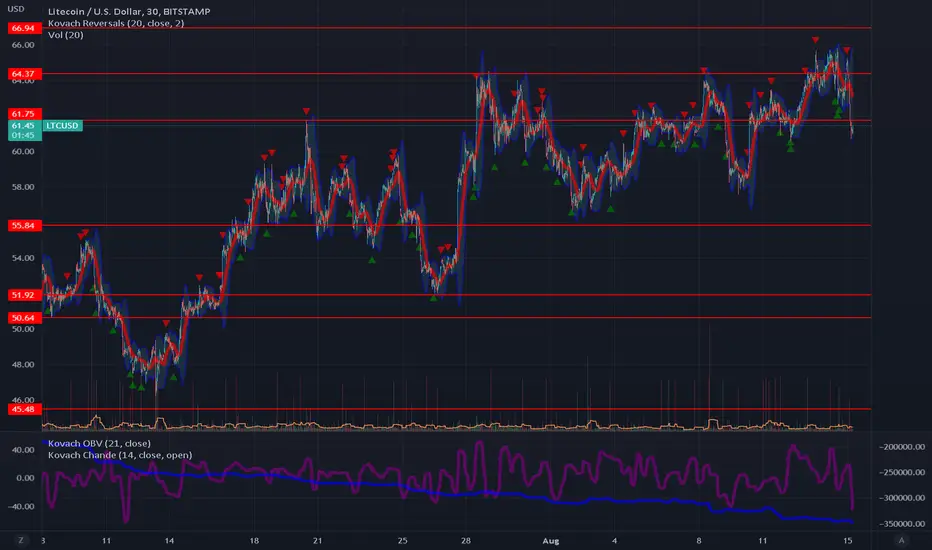This screenshot has width=932, height=550.
Task: Open the Kovach Chande indicator legend
Action: 119,455
